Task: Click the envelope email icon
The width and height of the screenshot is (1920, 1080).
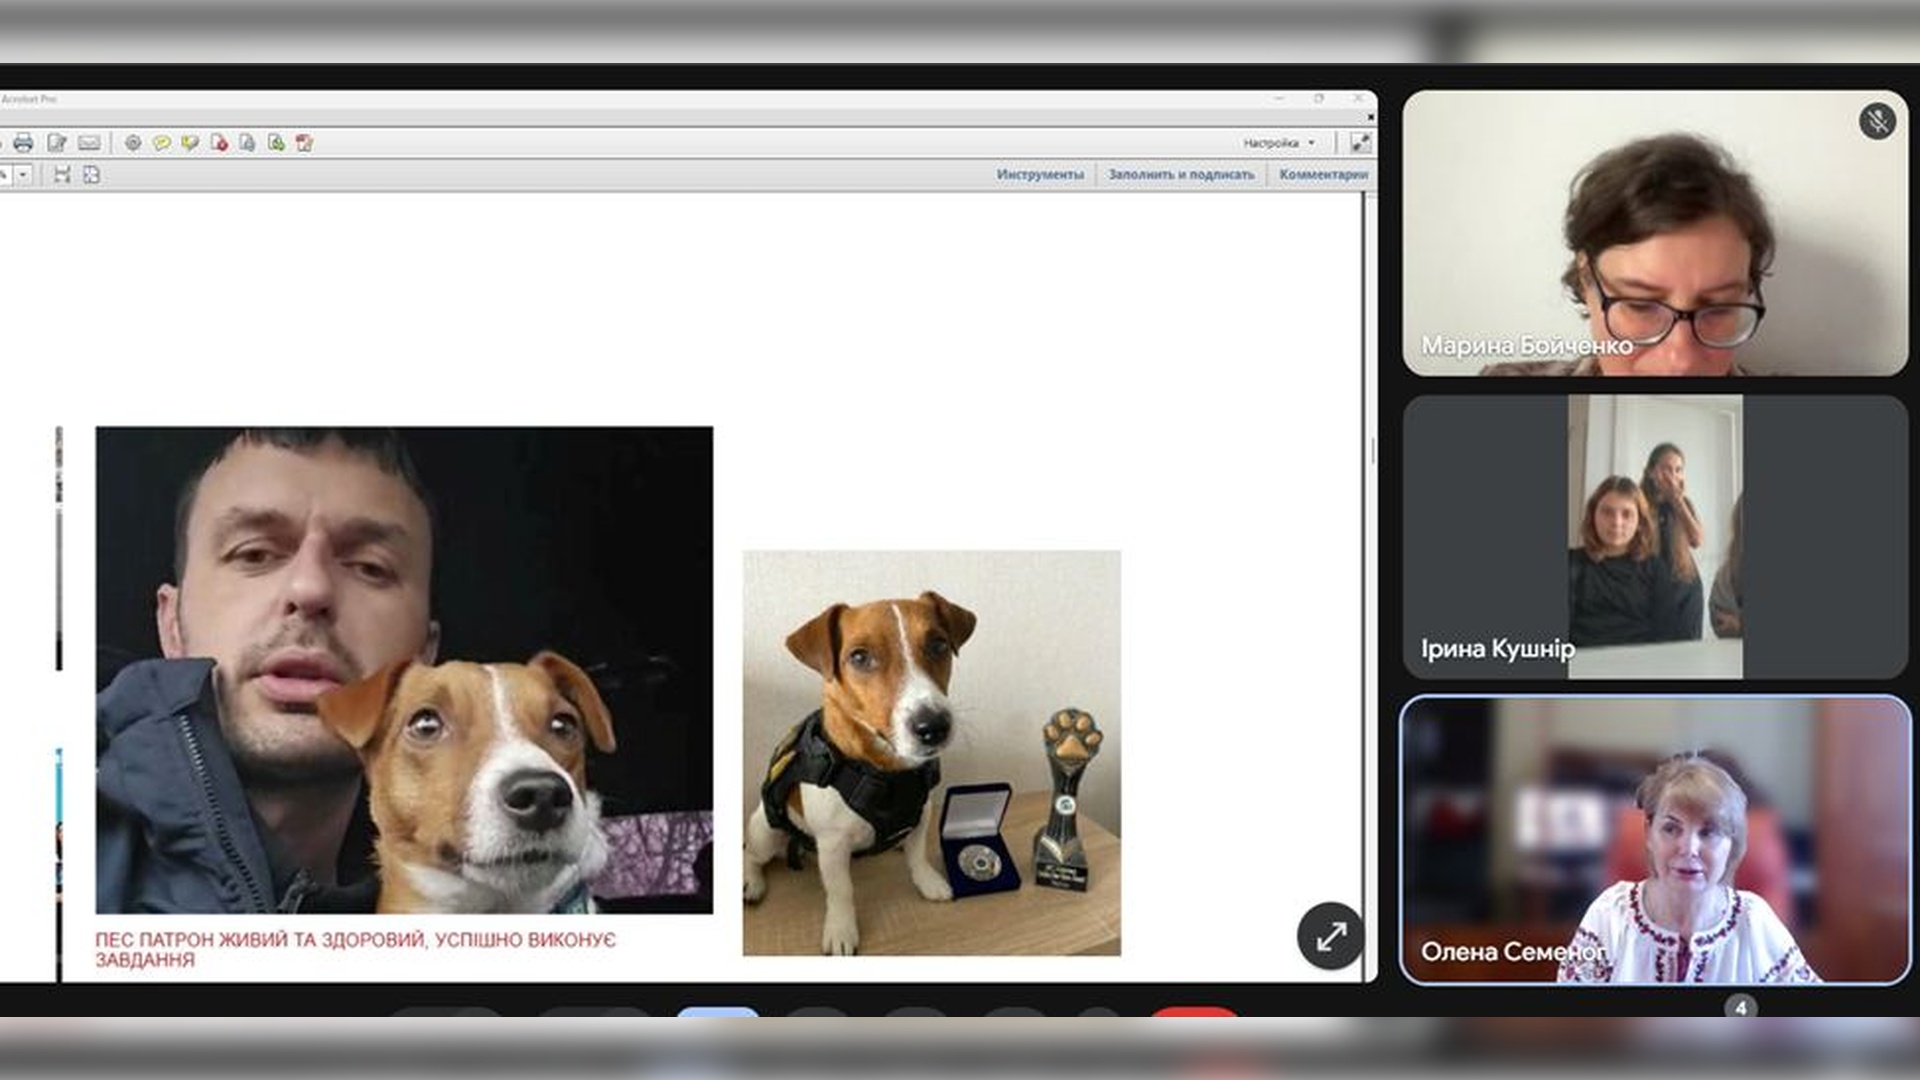Action: point(89,143)
